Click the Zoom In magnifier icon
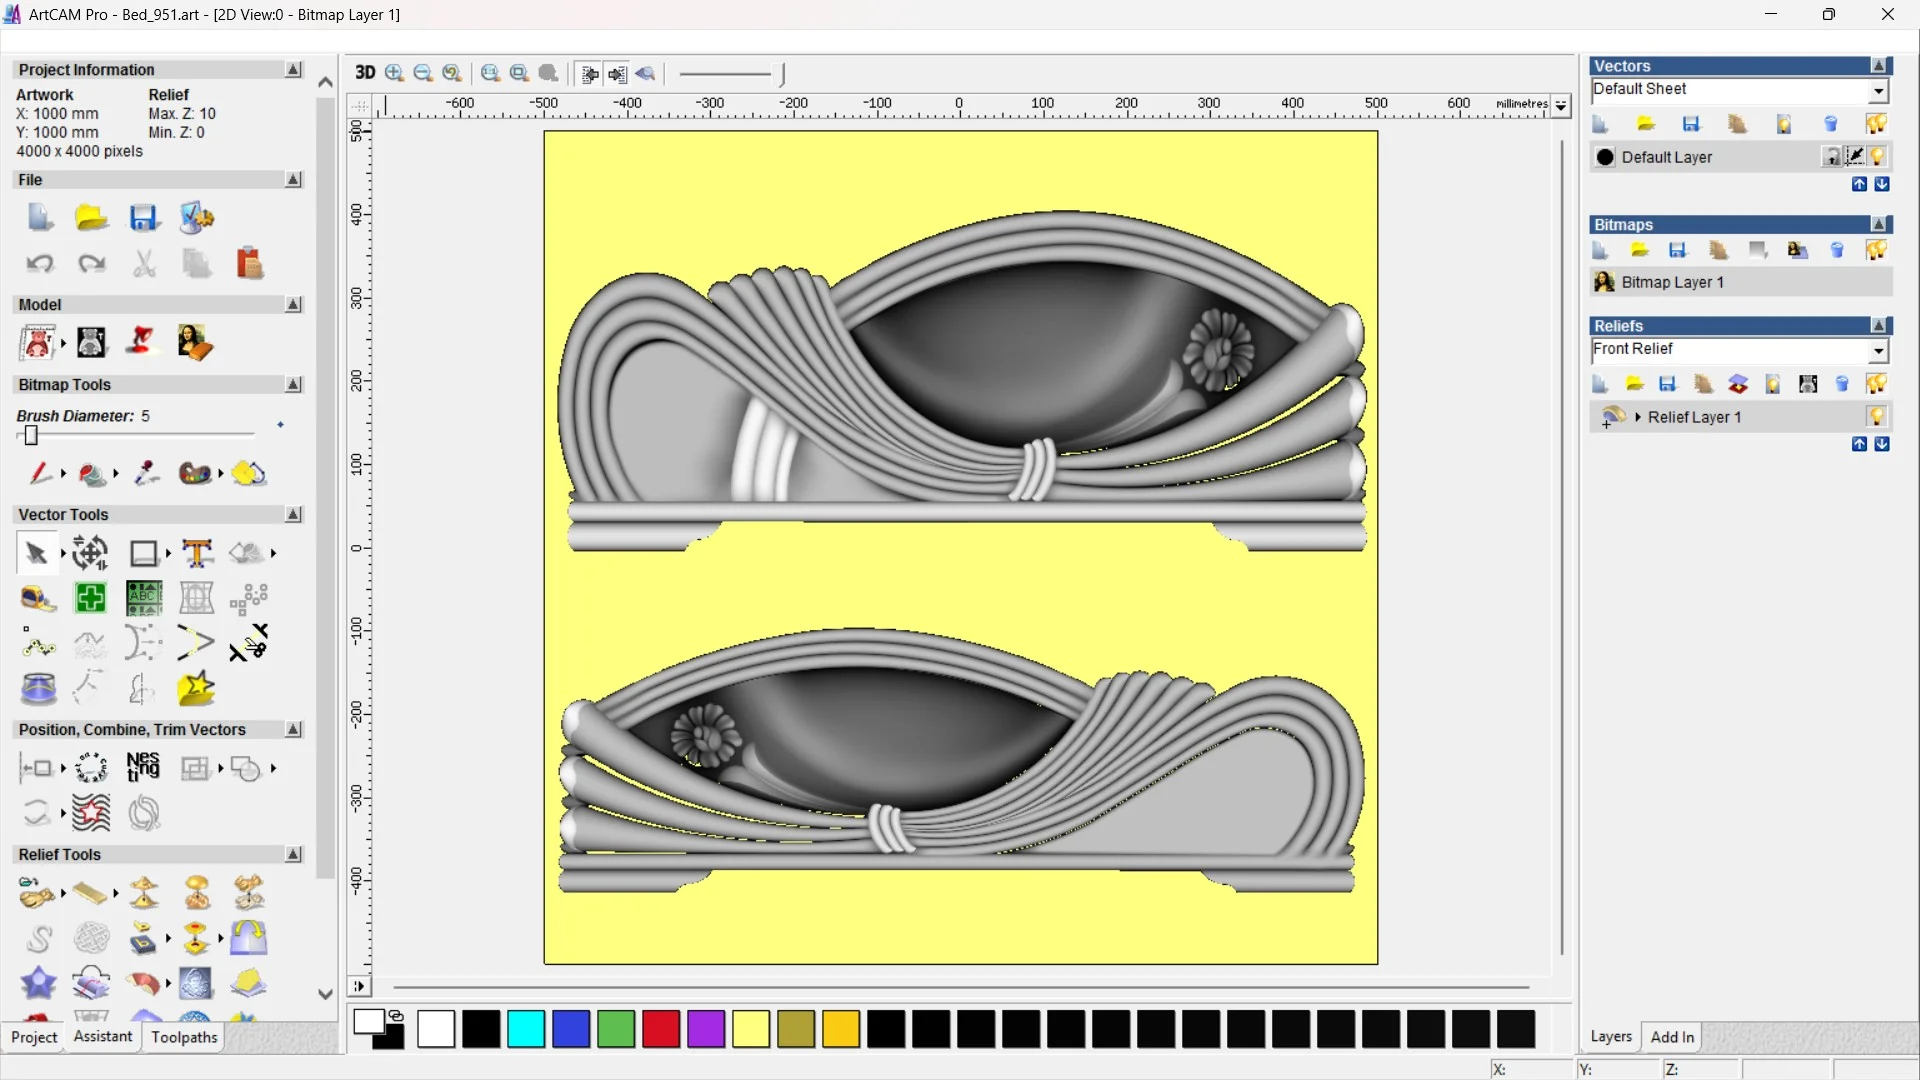This screenshot has width=1920, height=1080. (394, 73)
